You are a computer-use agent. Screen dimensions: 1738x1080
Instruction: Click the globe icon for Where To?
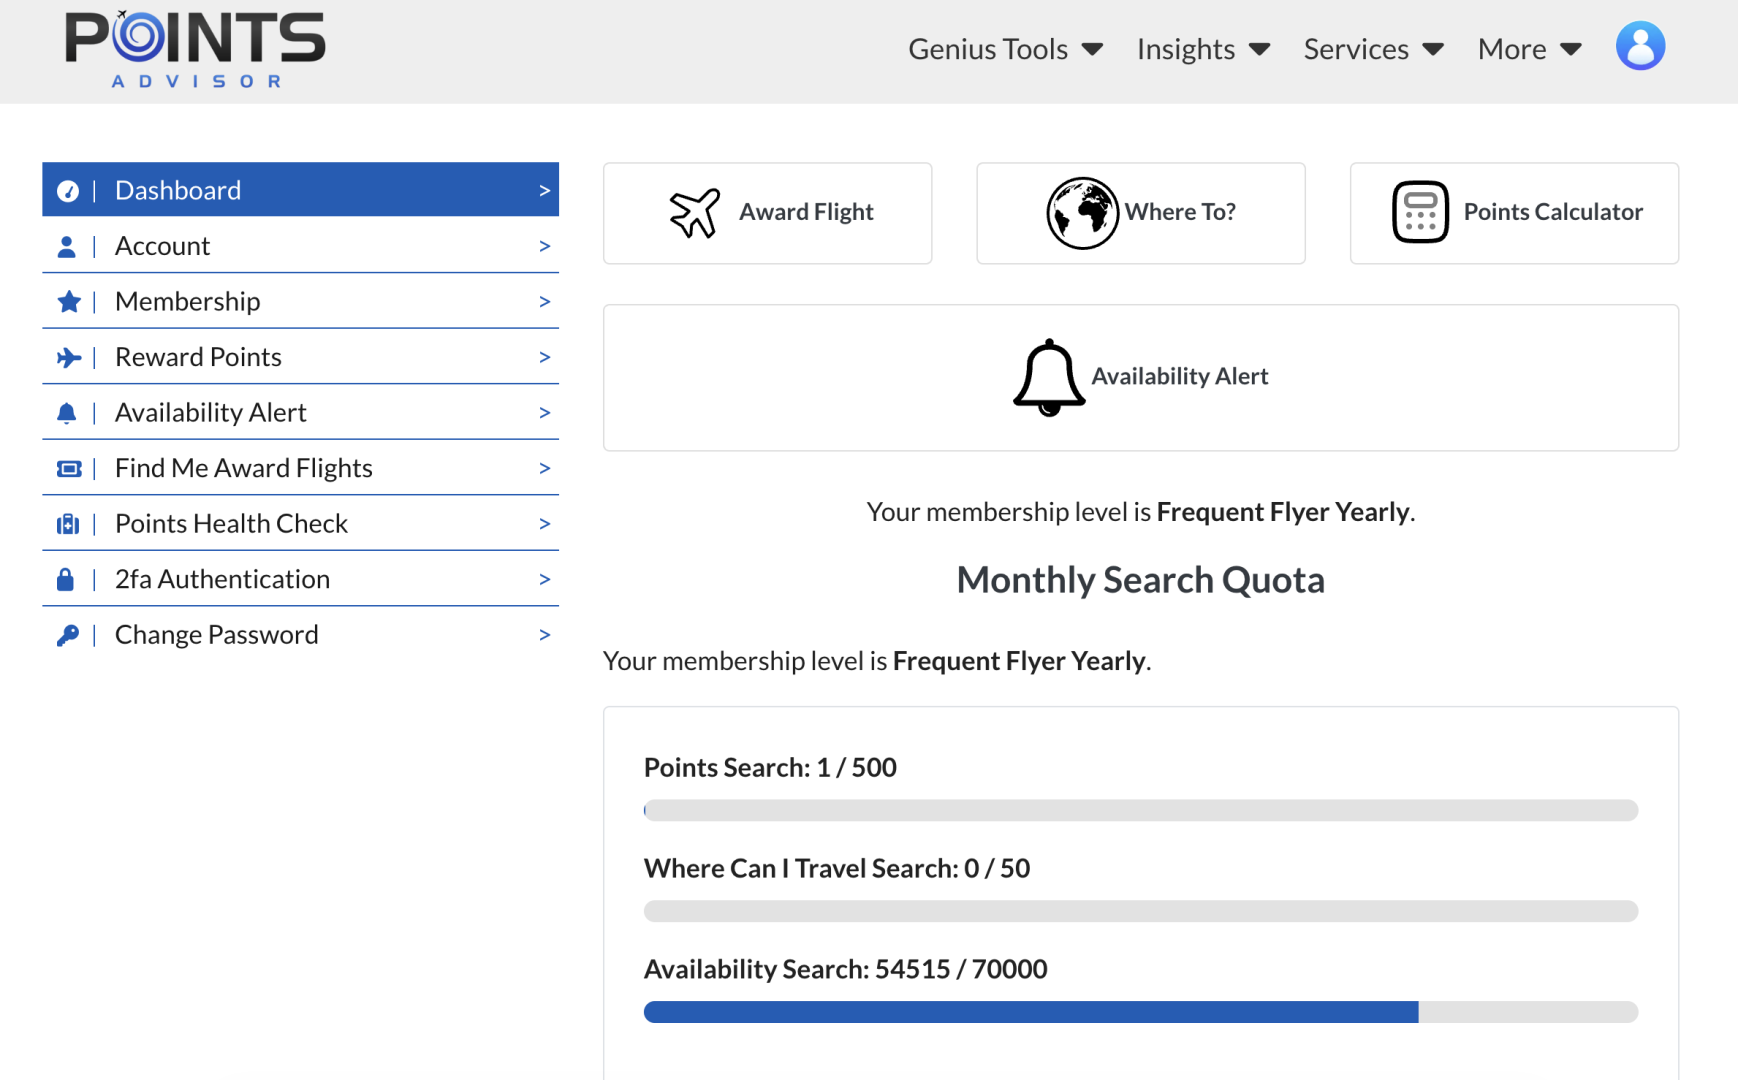1082,213
